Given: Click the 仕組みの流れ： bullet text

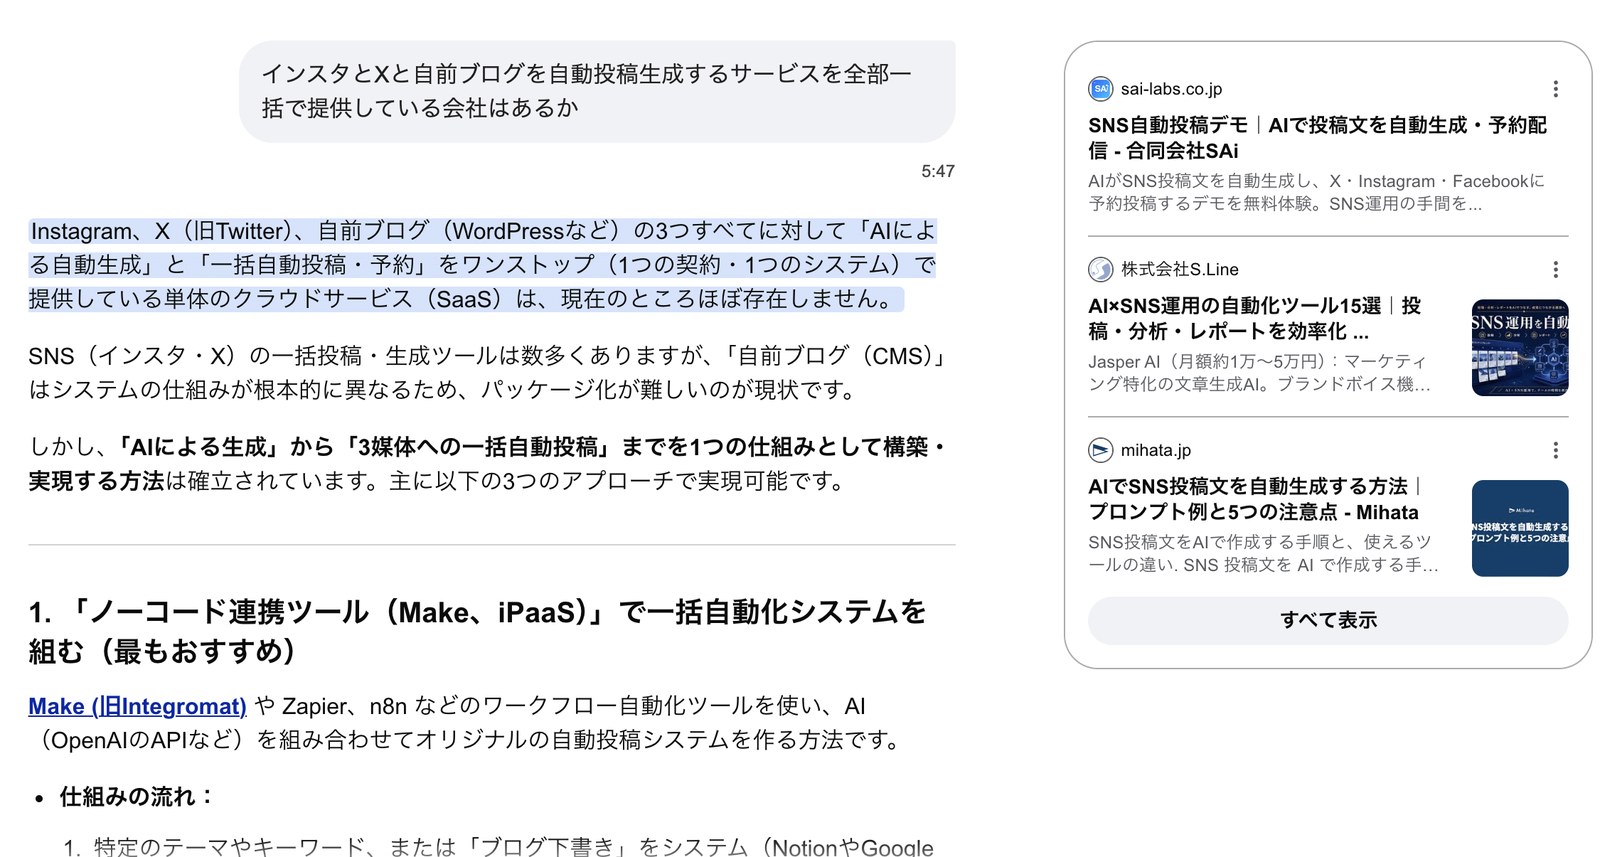Looking at the screenshot, I should coord(138,797).
